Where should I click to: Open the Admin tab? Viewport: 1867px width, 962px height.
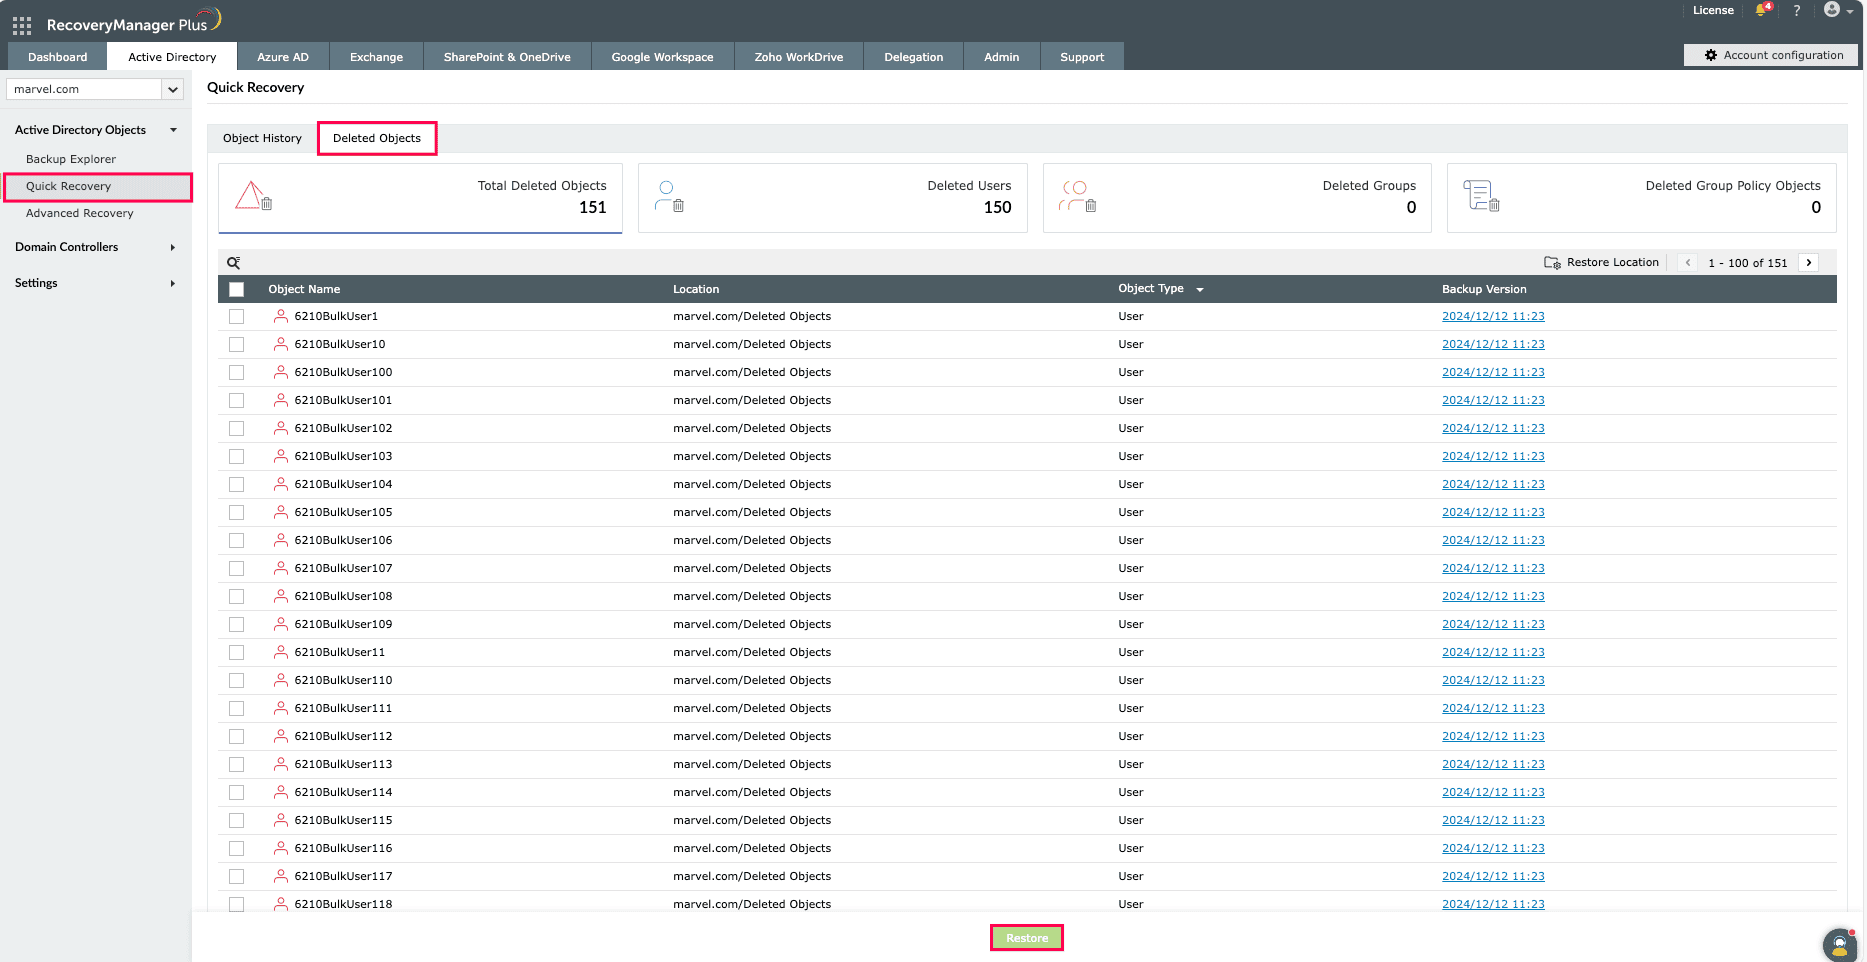[1002, 57]
